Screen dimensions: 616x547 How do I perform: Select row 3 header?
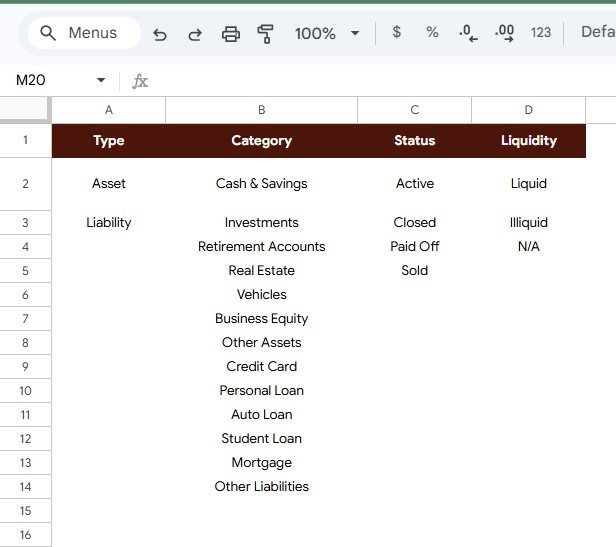pos(25,223)
